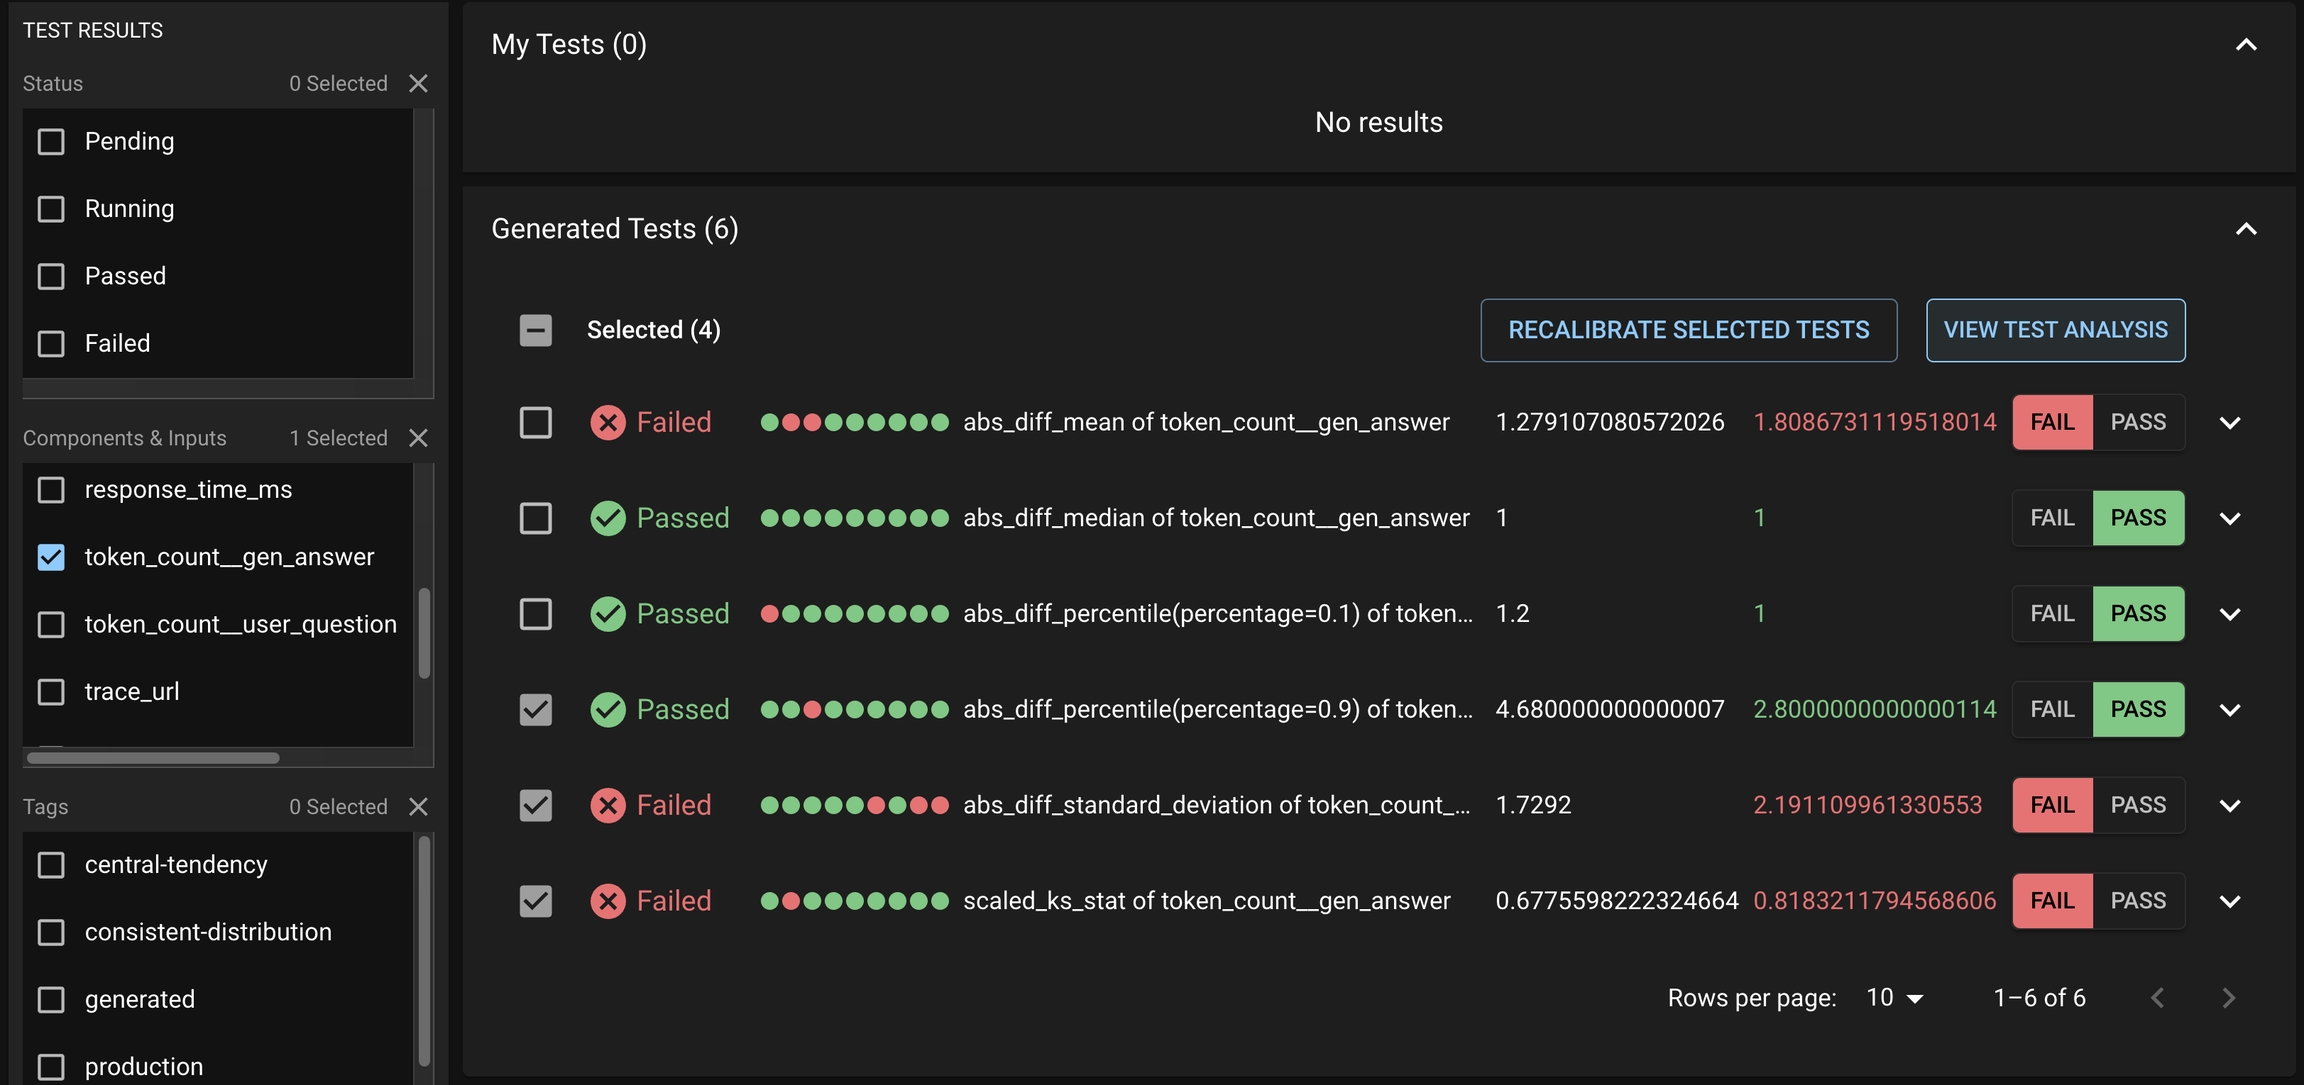The height and width of the screenshot is (1085, 2304).
Task: Click the Failed status icon on the scaled_ks_stat row
Action: pos(607,901)
